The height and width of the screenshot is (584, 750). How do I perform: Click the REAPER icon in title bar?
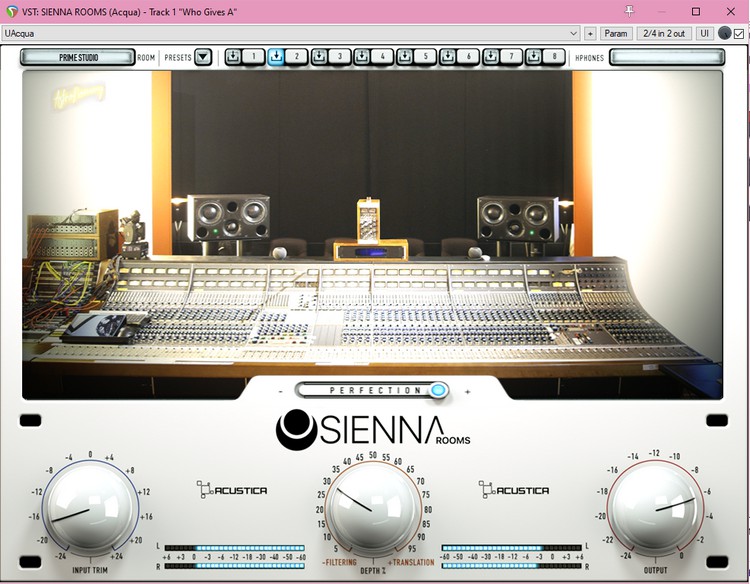click(x=12, y=11)
